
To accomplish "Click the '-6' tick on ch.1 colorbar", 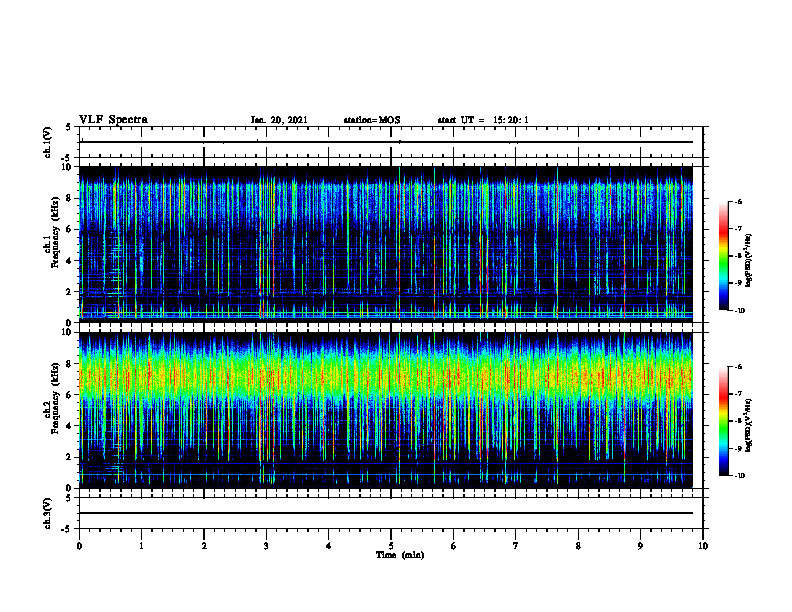I will tap(738, 201).
